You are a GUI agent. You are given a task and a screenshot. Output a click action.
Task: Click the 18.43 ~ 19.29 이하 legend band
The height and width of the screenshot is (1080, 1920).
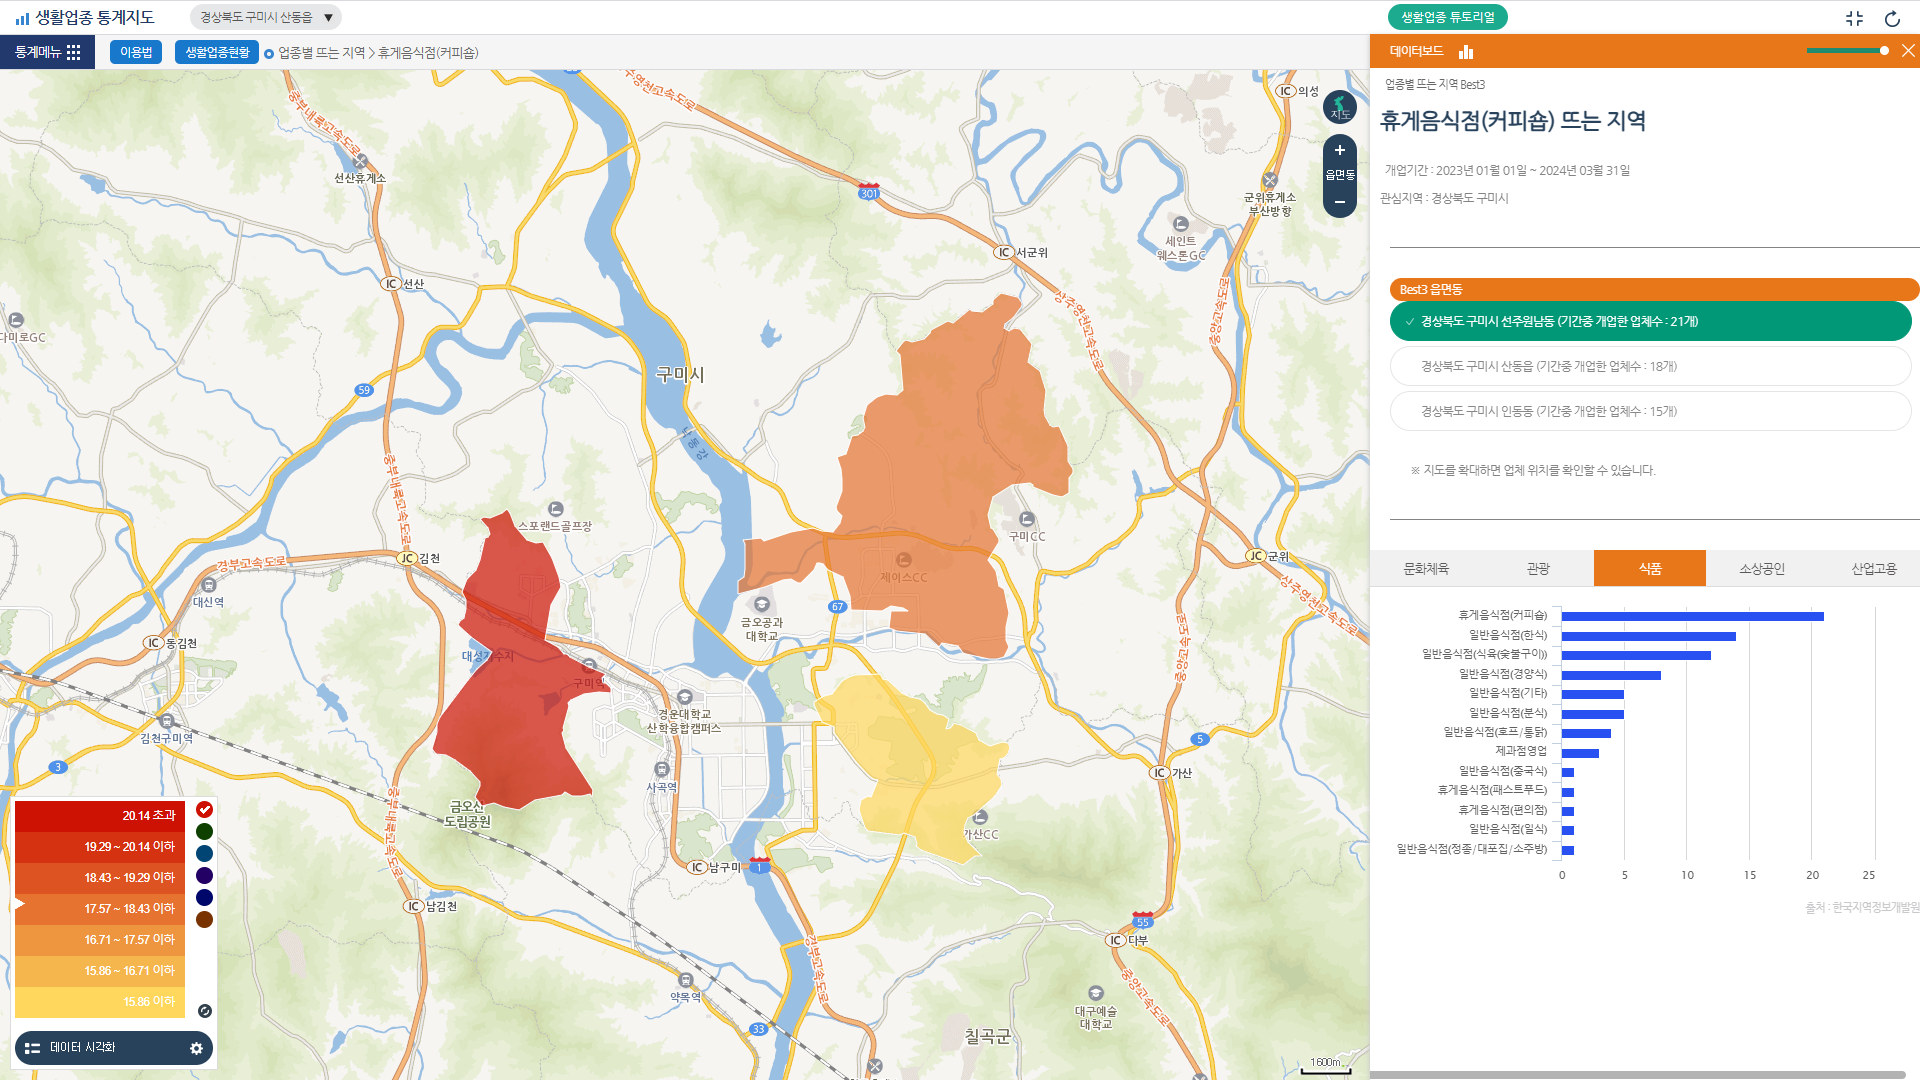[100, 878]
